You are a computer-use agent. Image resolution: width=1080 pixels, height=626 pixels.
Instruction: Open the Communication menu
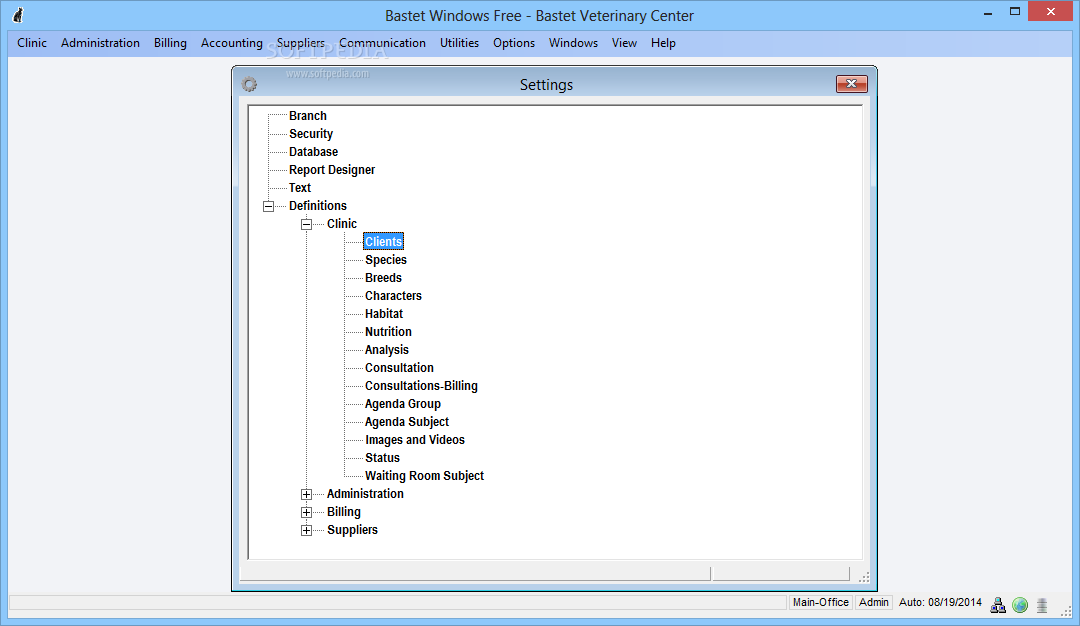pos(382,43)
